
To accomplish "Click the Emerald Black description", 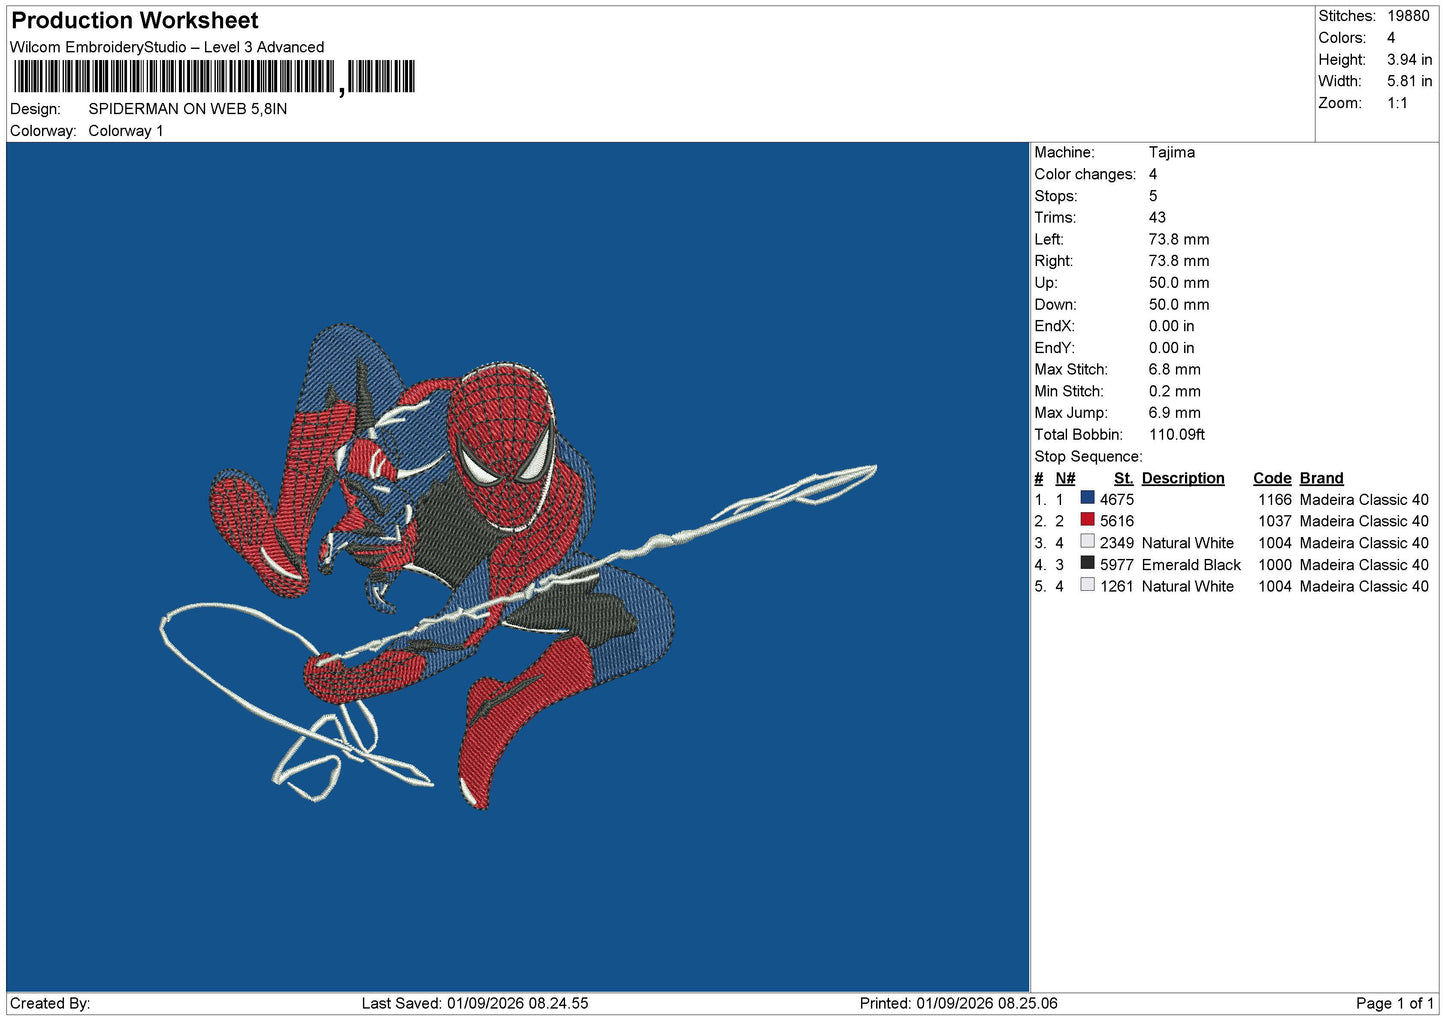I will point(1191,565).
